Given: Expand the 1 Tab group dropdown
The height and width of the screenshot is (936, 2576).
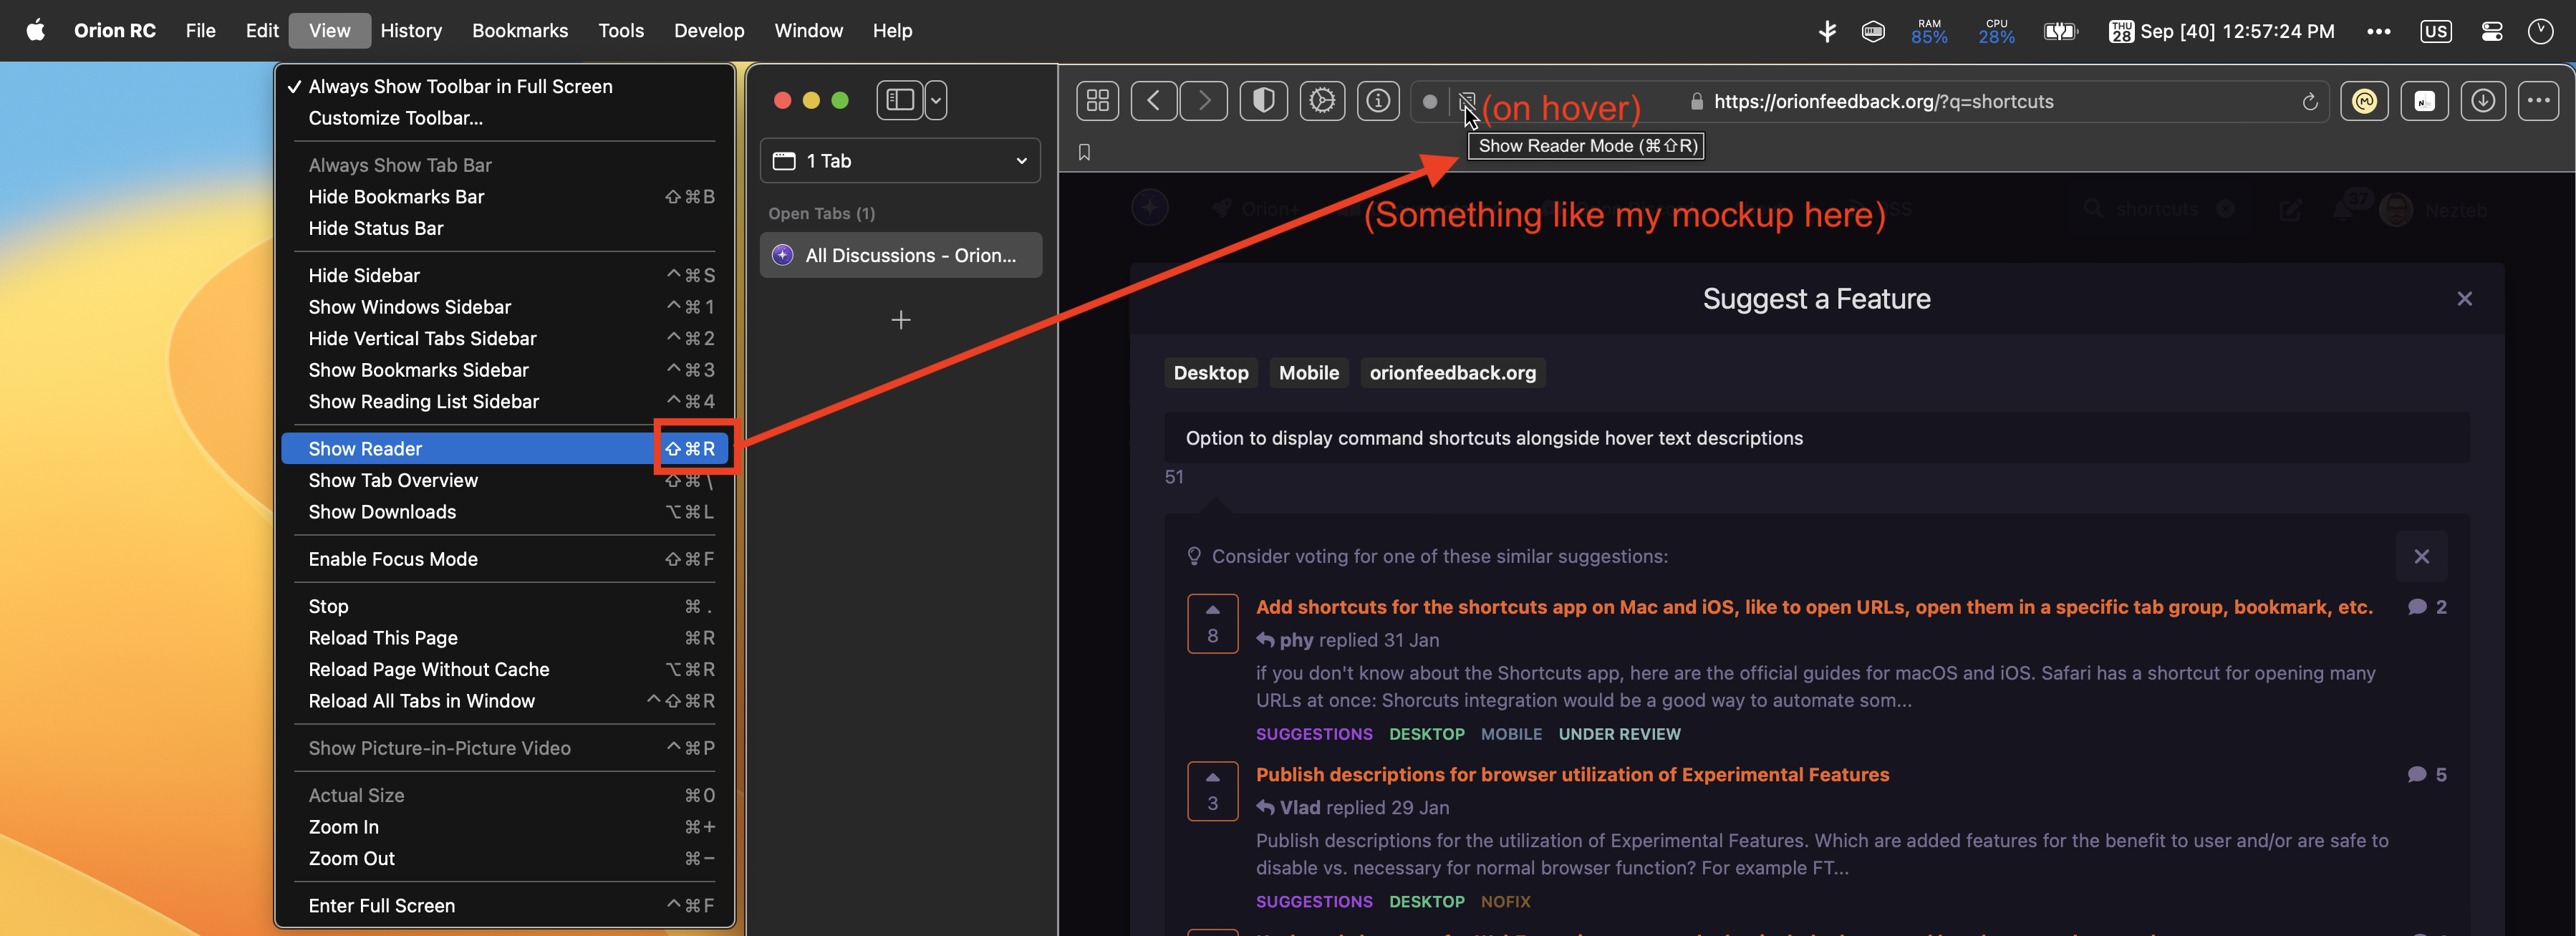Looking at the screenshot, I should (900, 161).
